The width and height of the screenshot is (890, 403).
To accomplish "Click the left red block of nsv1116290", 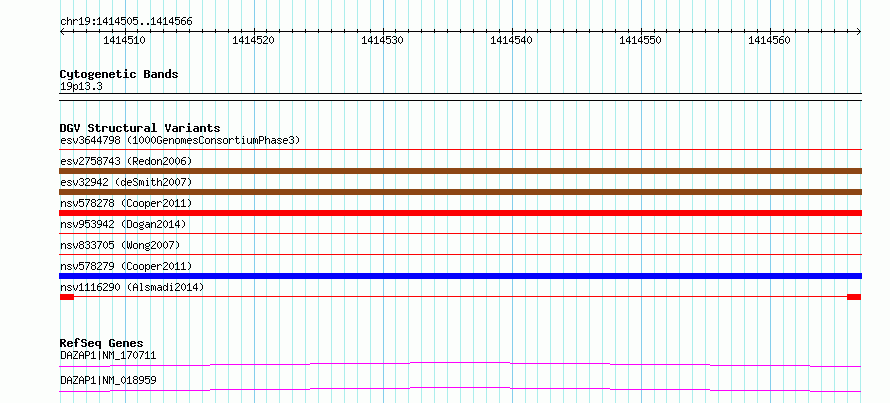I will 66,297.
